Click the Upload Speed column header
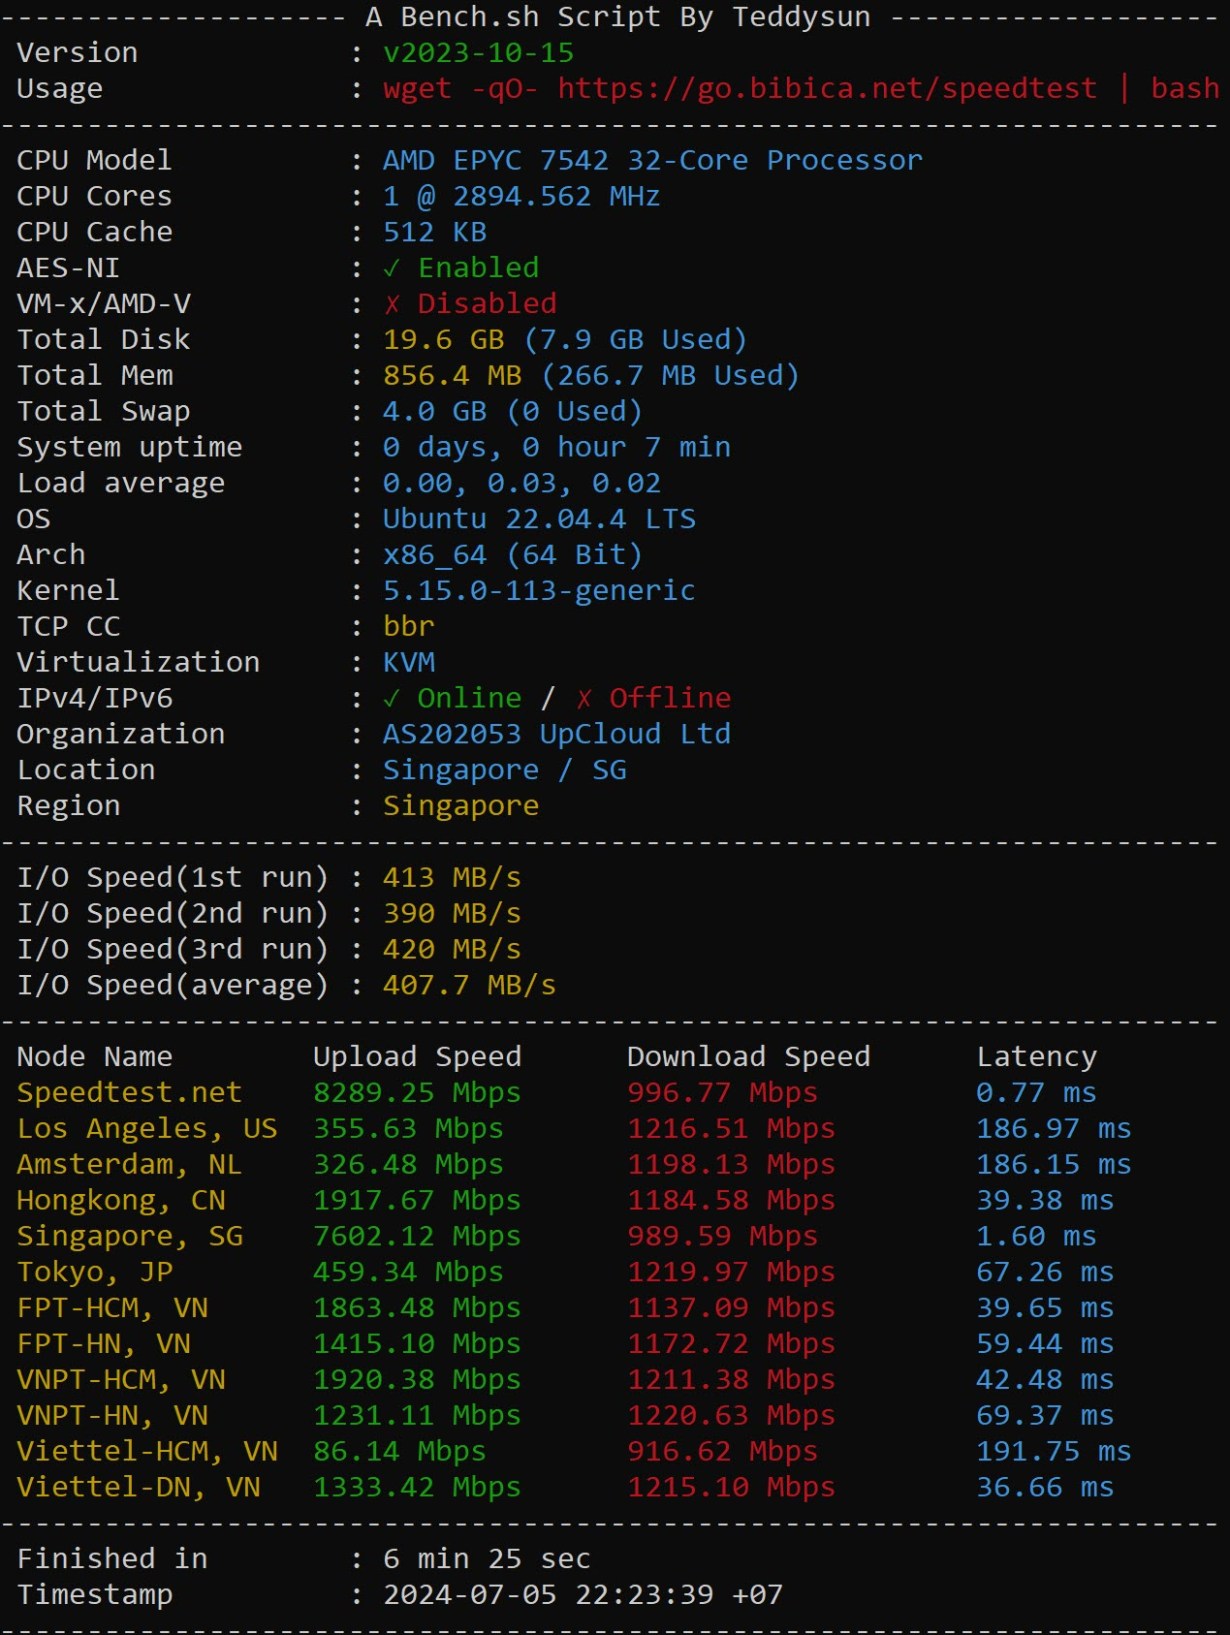1230x1635 pixels. pos(416,1056)
